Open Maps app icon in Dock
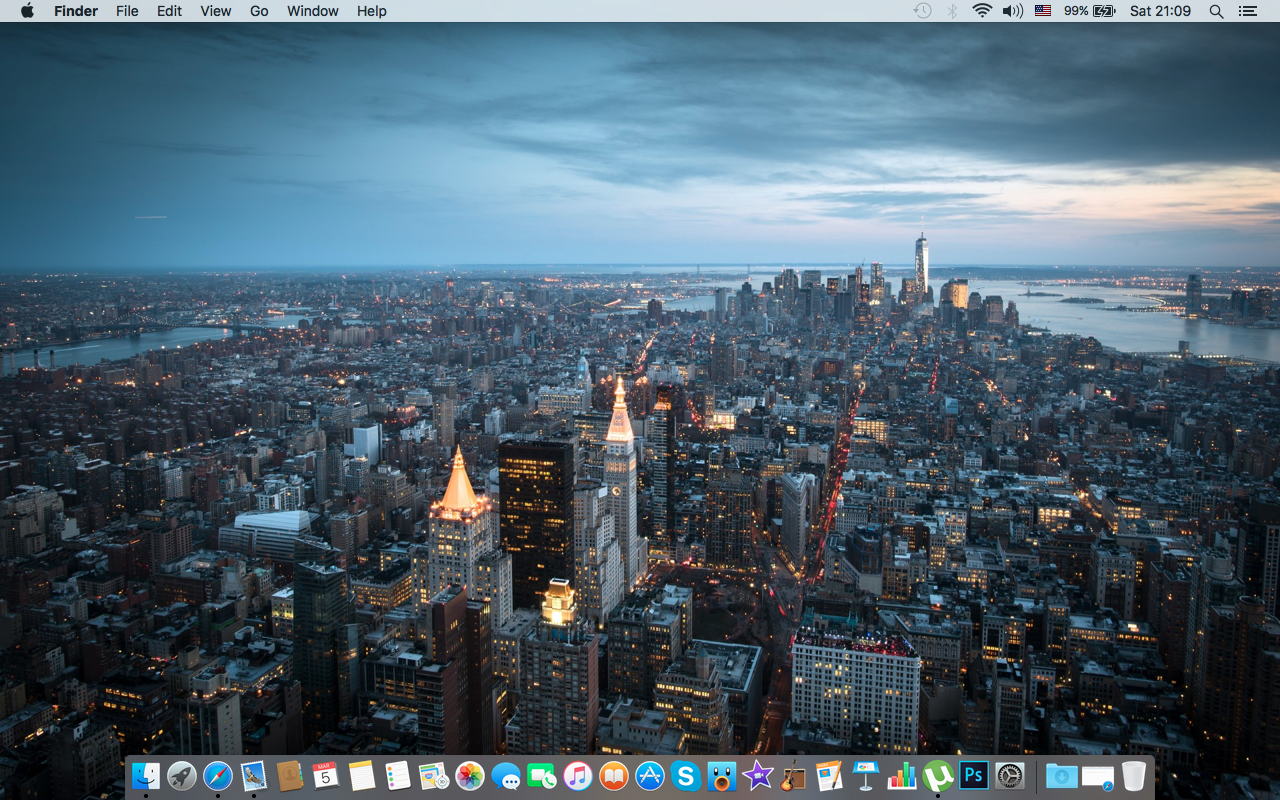This screenshot has width=1280, height=800. [x=434, y=775]
